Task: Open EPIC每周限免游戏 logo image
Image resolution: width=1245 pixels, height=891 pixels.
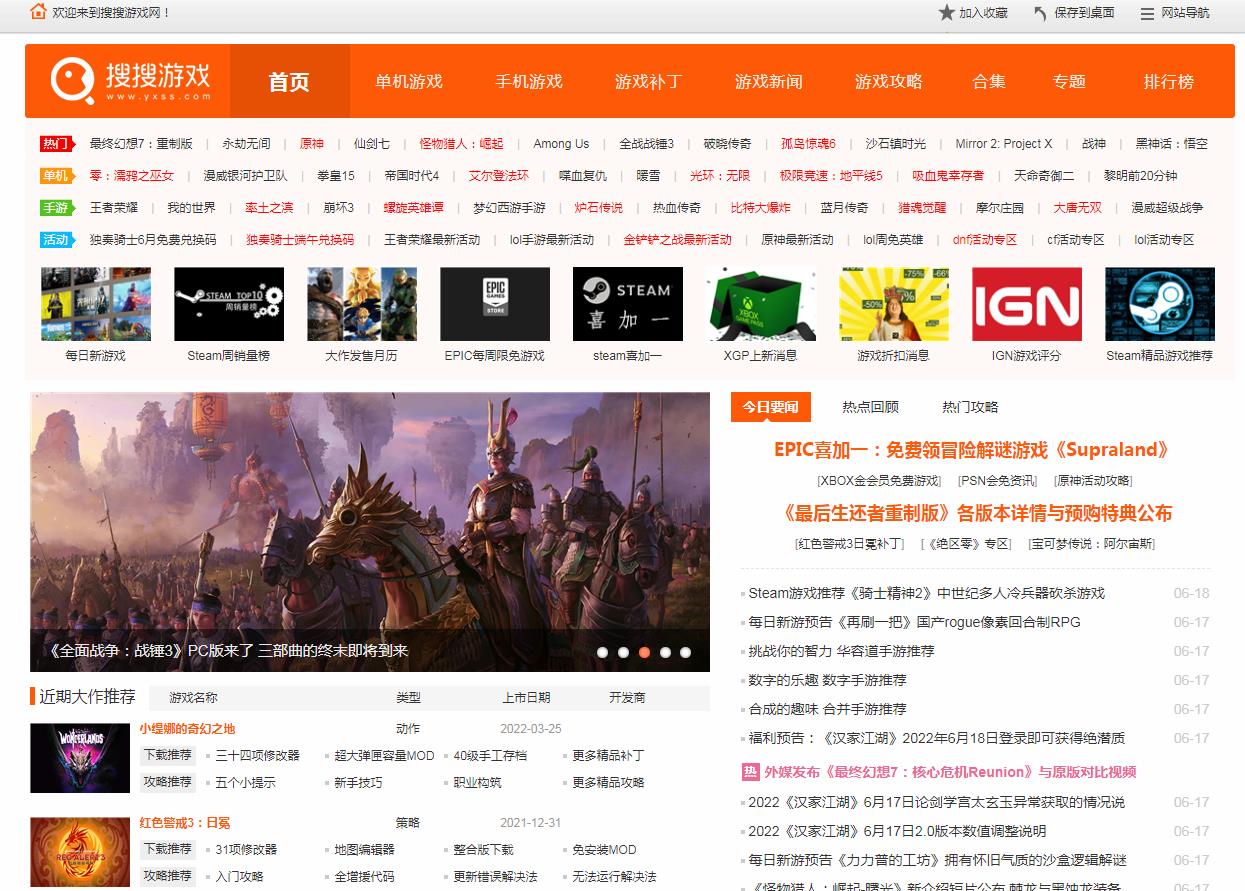Action: click(x=495, y=304)
